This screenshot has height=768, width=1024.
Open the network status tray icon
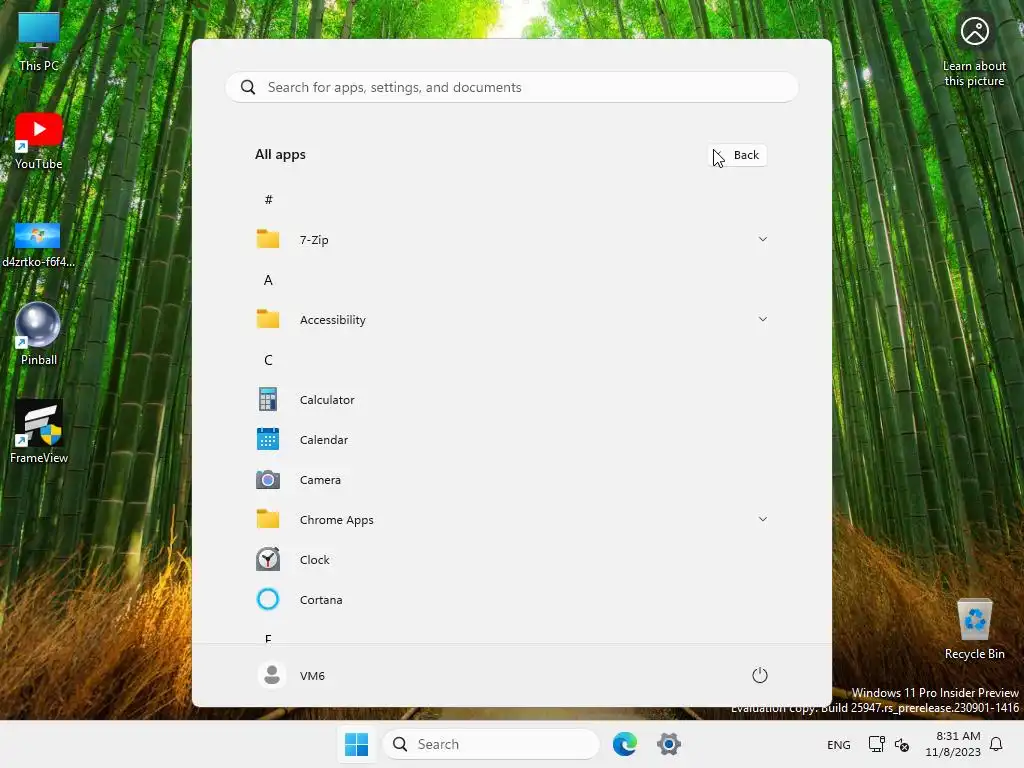(876, 744)
